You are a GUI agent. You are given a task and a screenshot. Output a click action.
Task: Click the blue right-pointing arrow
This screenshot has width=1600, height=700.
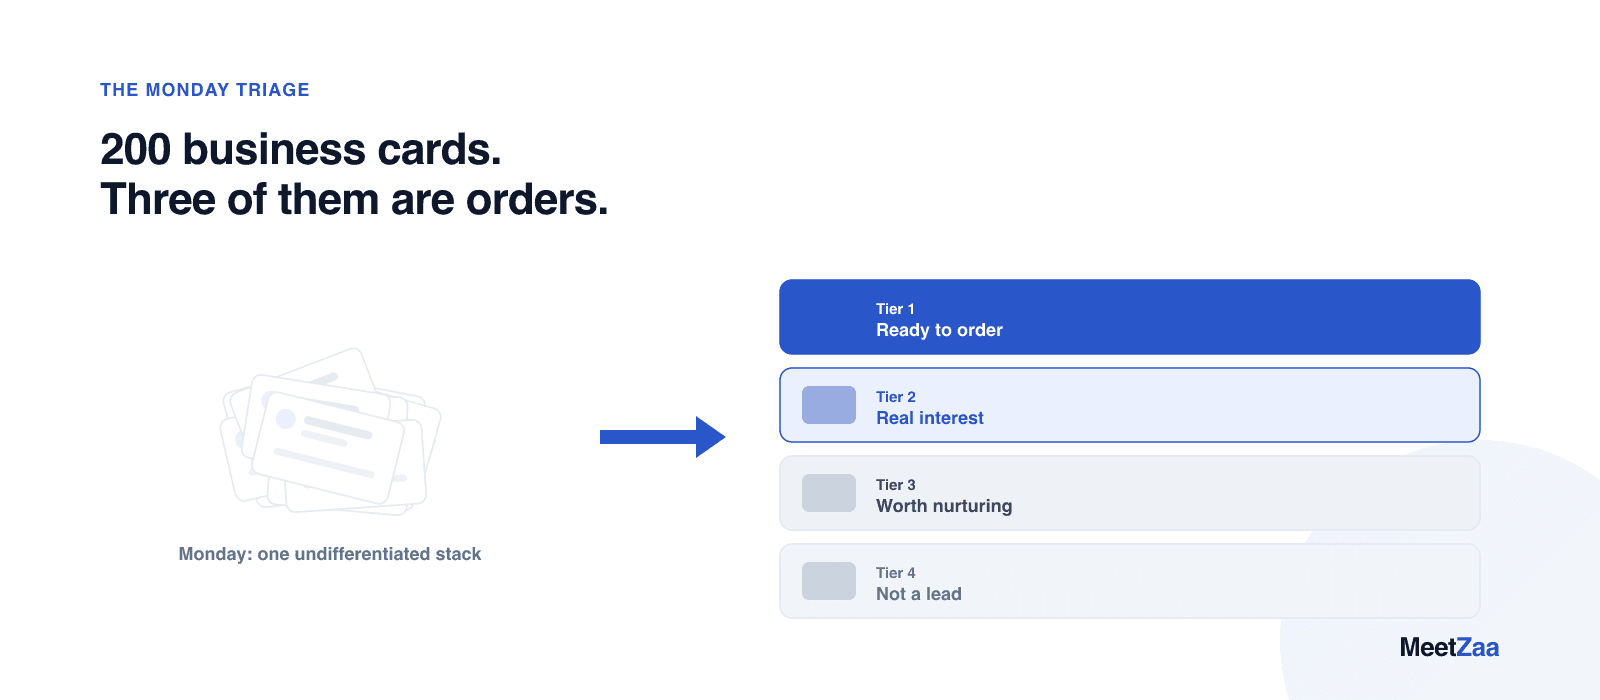pos(662,437)
